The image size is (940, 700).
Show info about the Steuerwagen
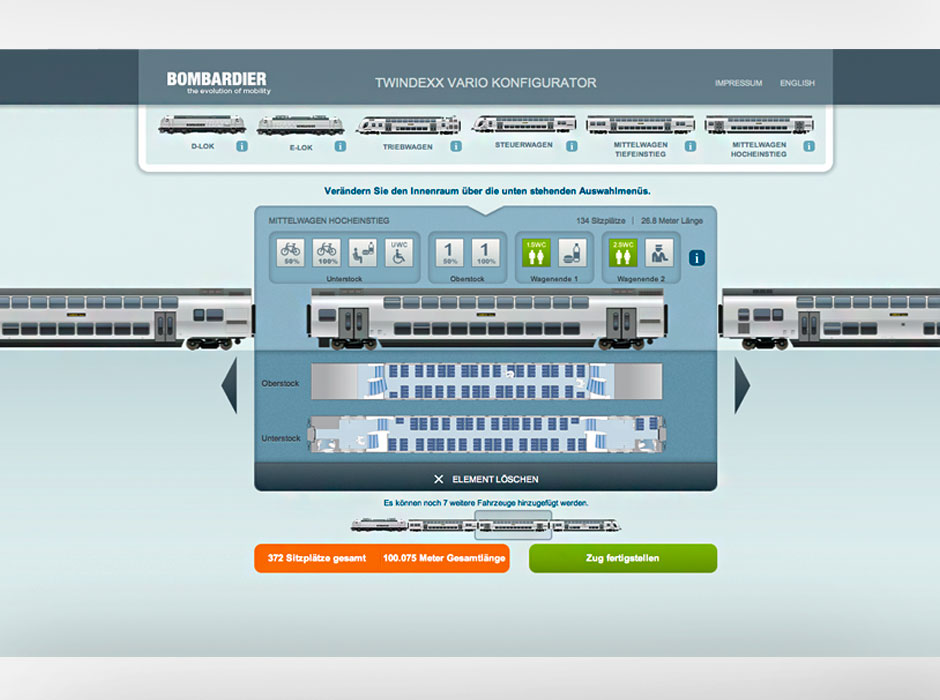(x=572, y=146)
